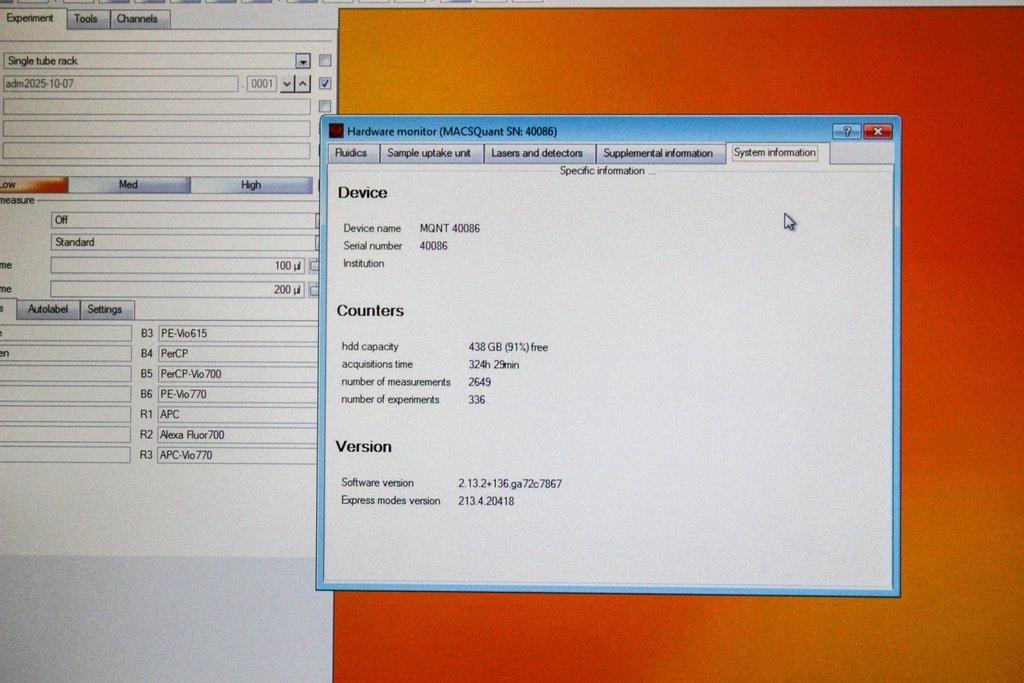The height and width of the screenshot is (683, 1024).
Task: Click the adm2025-10-07 experiment name field
Action: pyautogui.click(x=120, y=83)
